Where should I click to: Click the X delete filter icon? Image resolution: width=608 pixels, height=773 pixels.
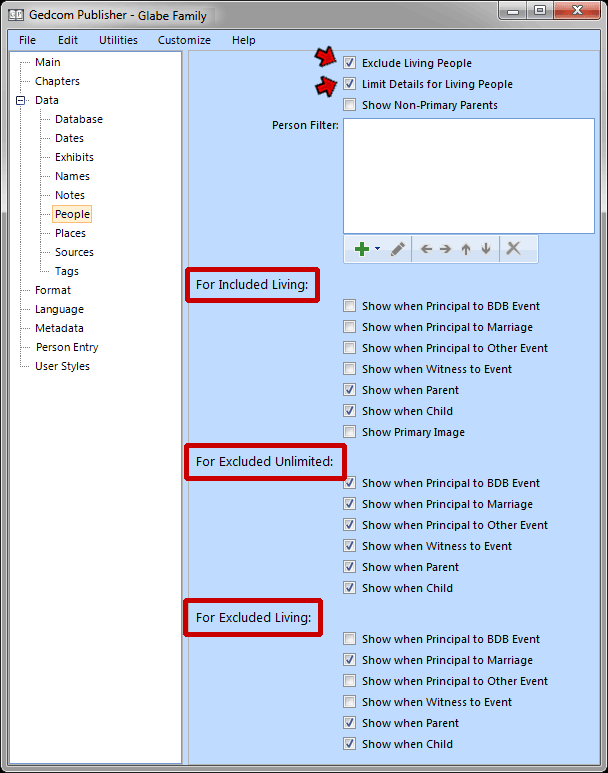tap(513, 248)
